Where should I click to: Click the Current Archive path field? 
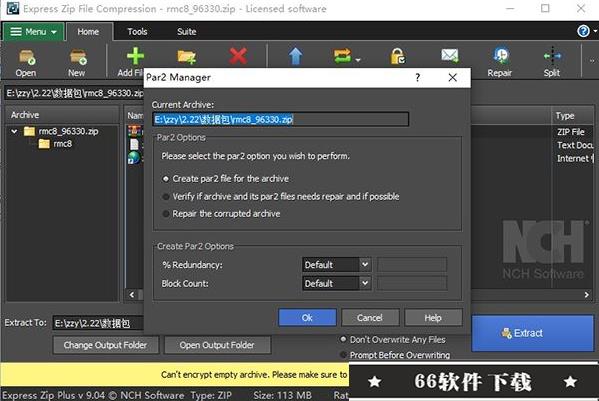(280, 120)
